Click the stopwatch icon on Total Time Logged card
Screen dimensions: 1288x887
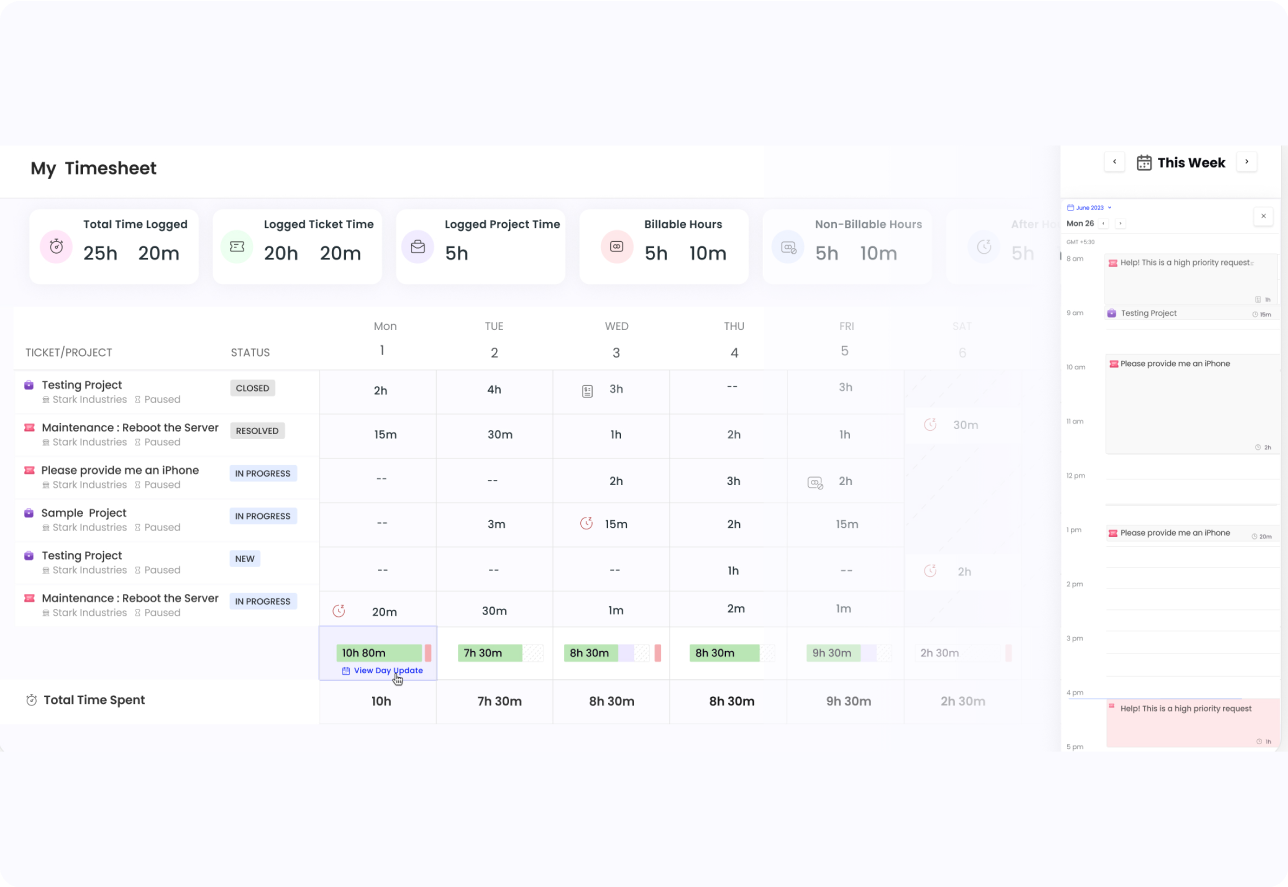click(x=56, y=246)
